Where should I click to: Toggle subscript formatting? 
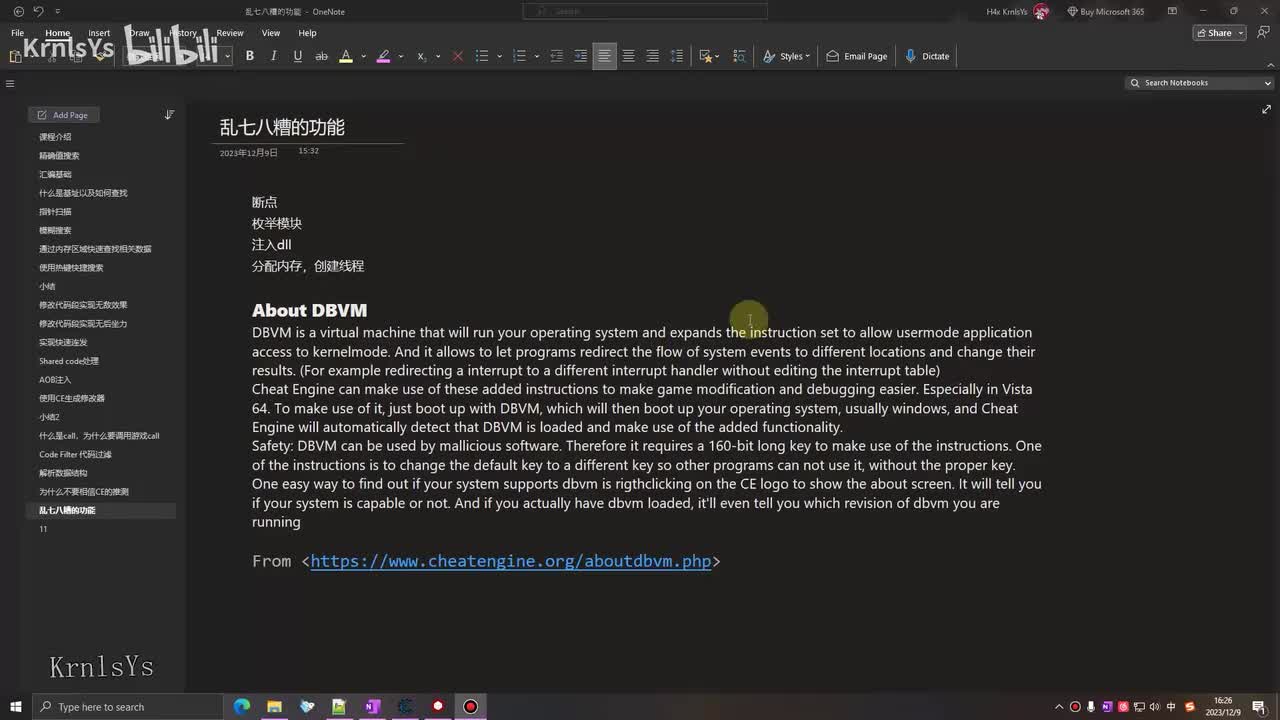coord(421,56)
